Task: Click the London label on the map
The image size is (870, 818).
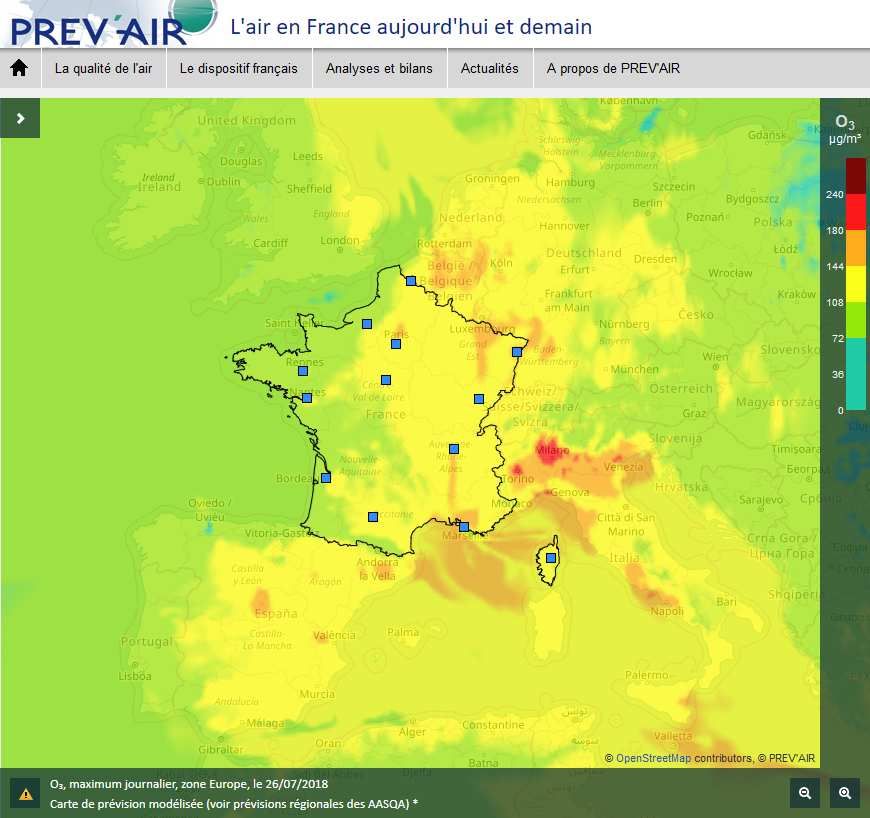Action: click(340, 240)
